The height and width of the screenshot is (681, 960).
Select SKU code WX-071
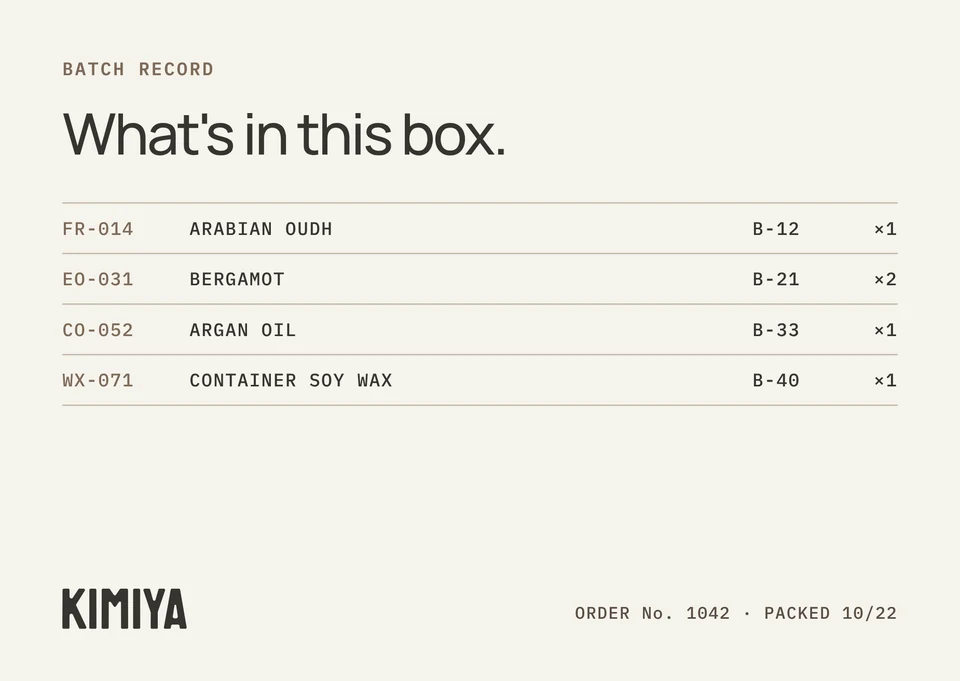pyautogui.click(x=98, y=380)
